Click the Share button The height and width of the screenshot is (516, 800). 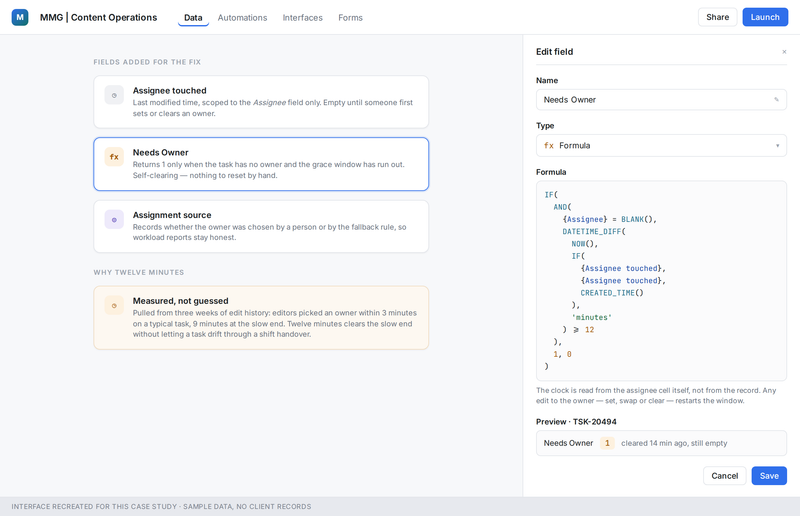point(717,17)
